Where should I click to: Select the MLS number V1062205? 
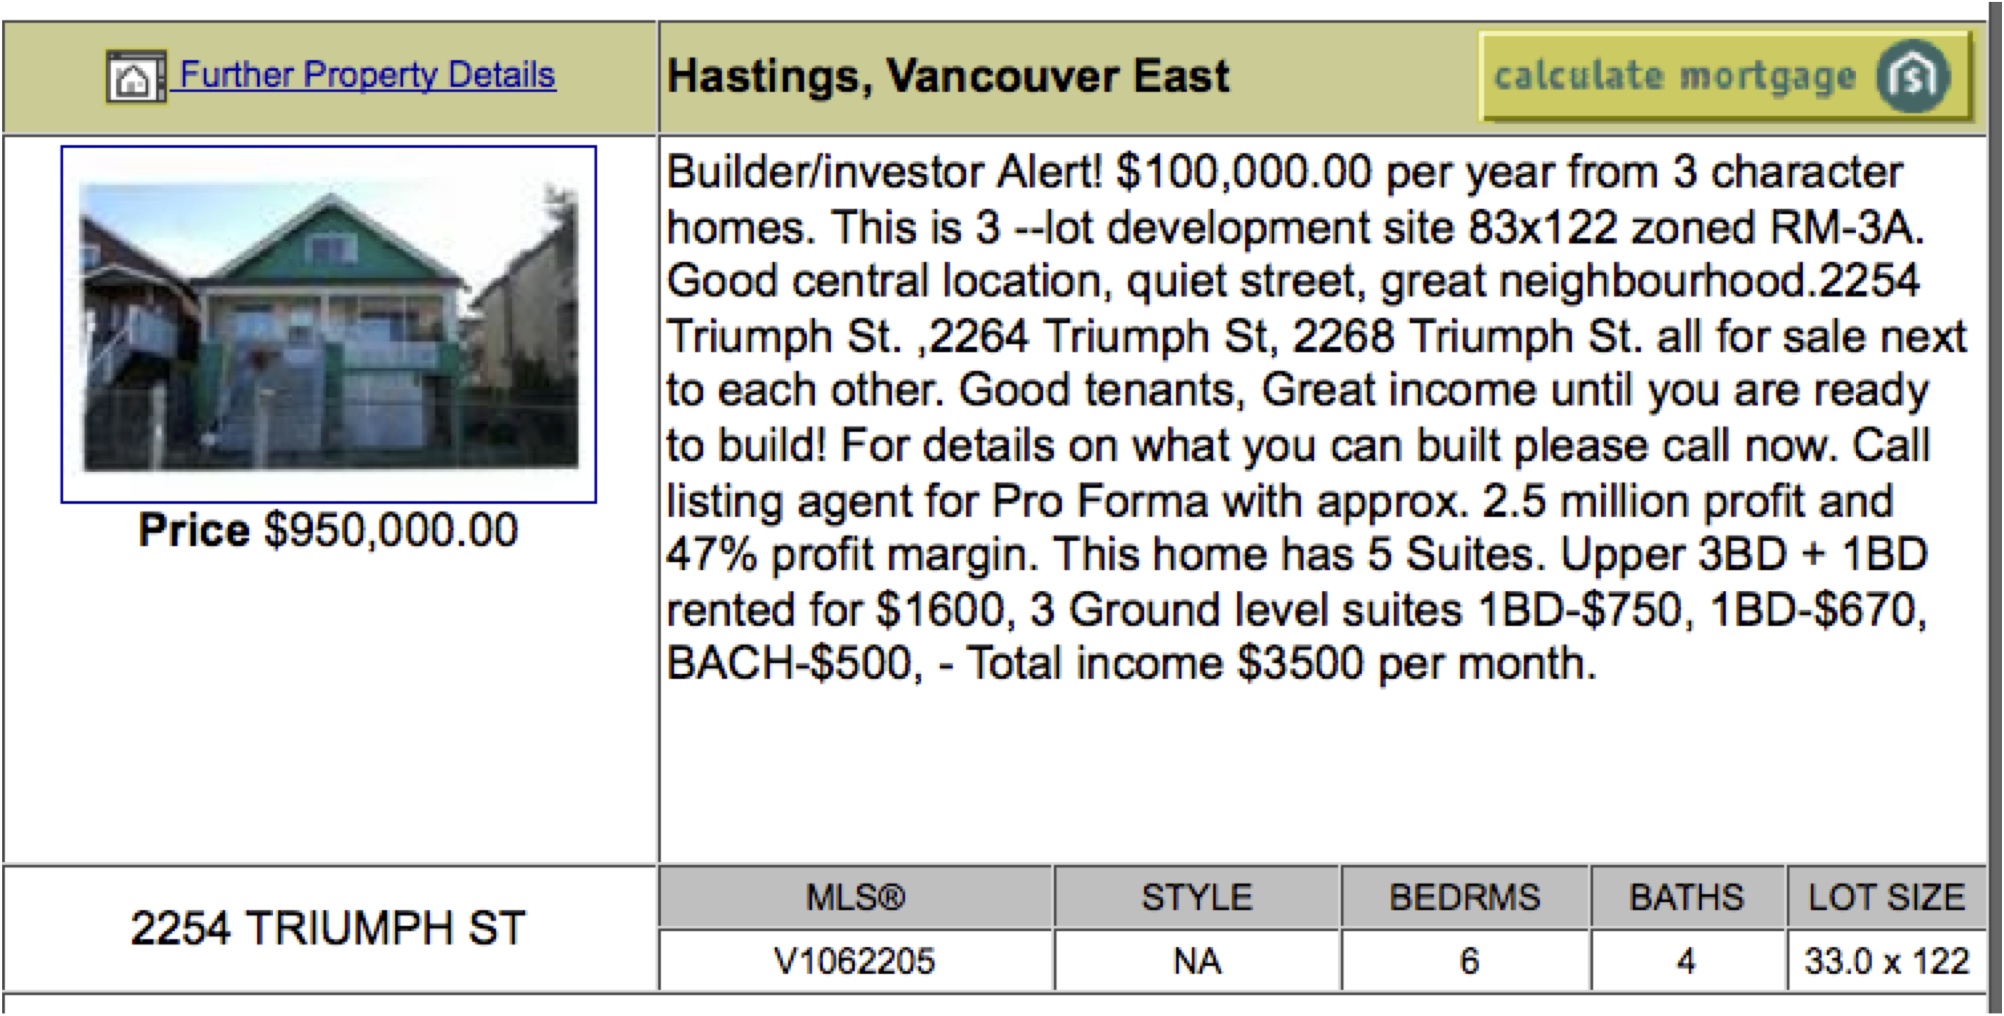tap(855, 961)
